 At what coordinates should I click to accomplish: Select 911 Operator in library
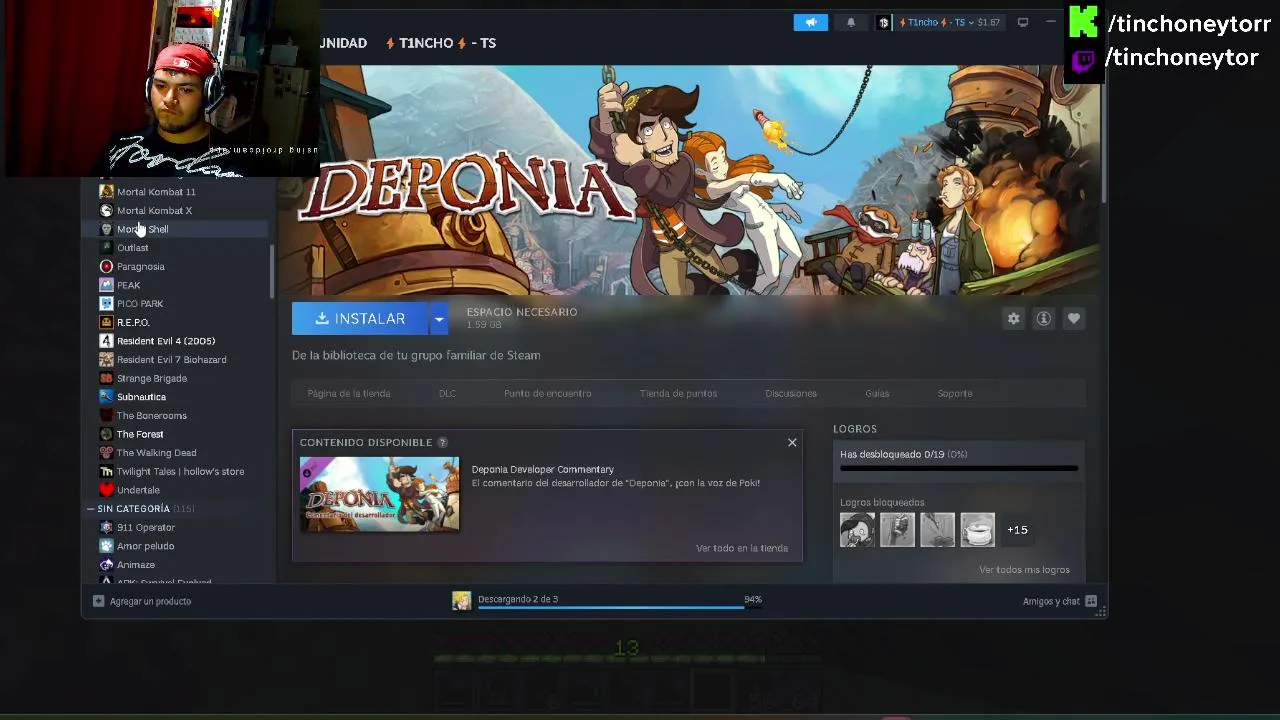pos(146,528)
